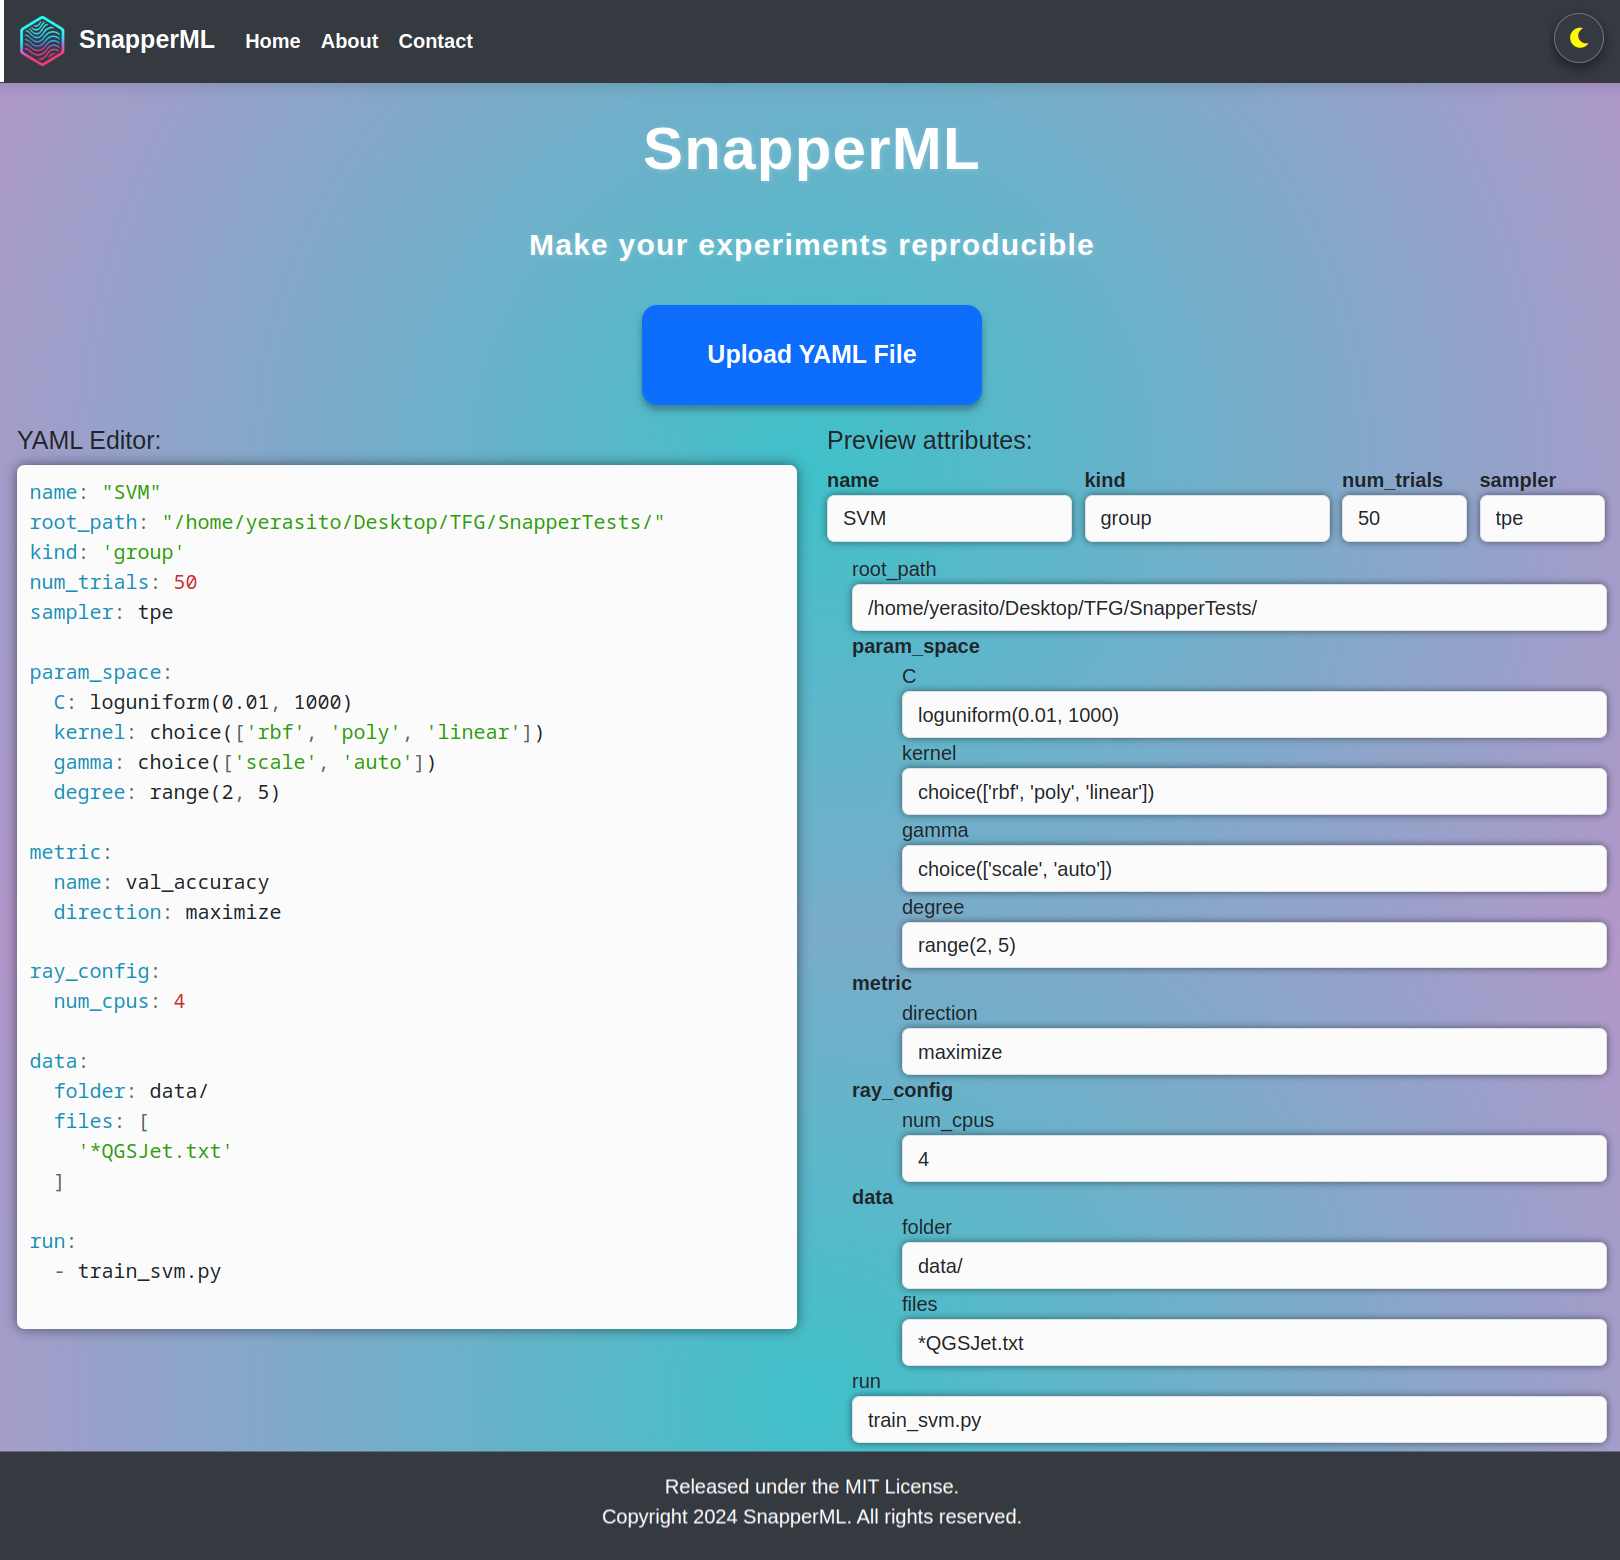The image size is (1620, 1560).
Task: Click the 'param_space:' line in editor
Action: [x=101, y=672]
